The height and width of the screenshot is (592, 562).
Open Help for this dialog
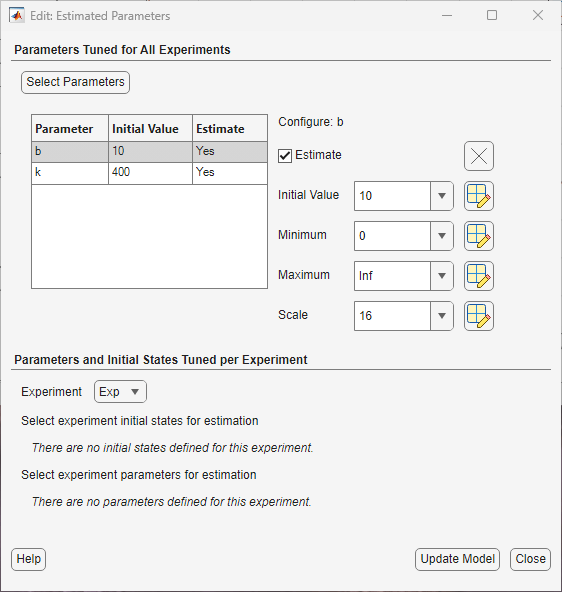(29, 559)
